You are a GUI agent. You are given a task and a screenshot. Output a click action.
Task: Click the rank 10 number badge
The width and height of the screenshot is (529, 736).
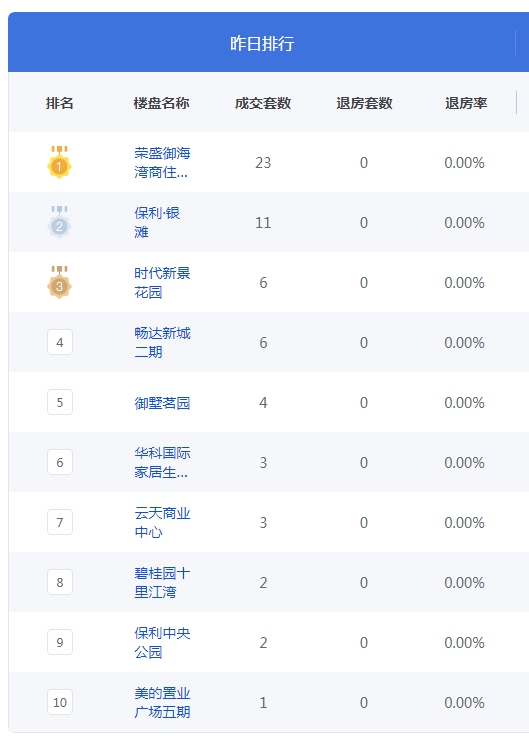[60, 702]
